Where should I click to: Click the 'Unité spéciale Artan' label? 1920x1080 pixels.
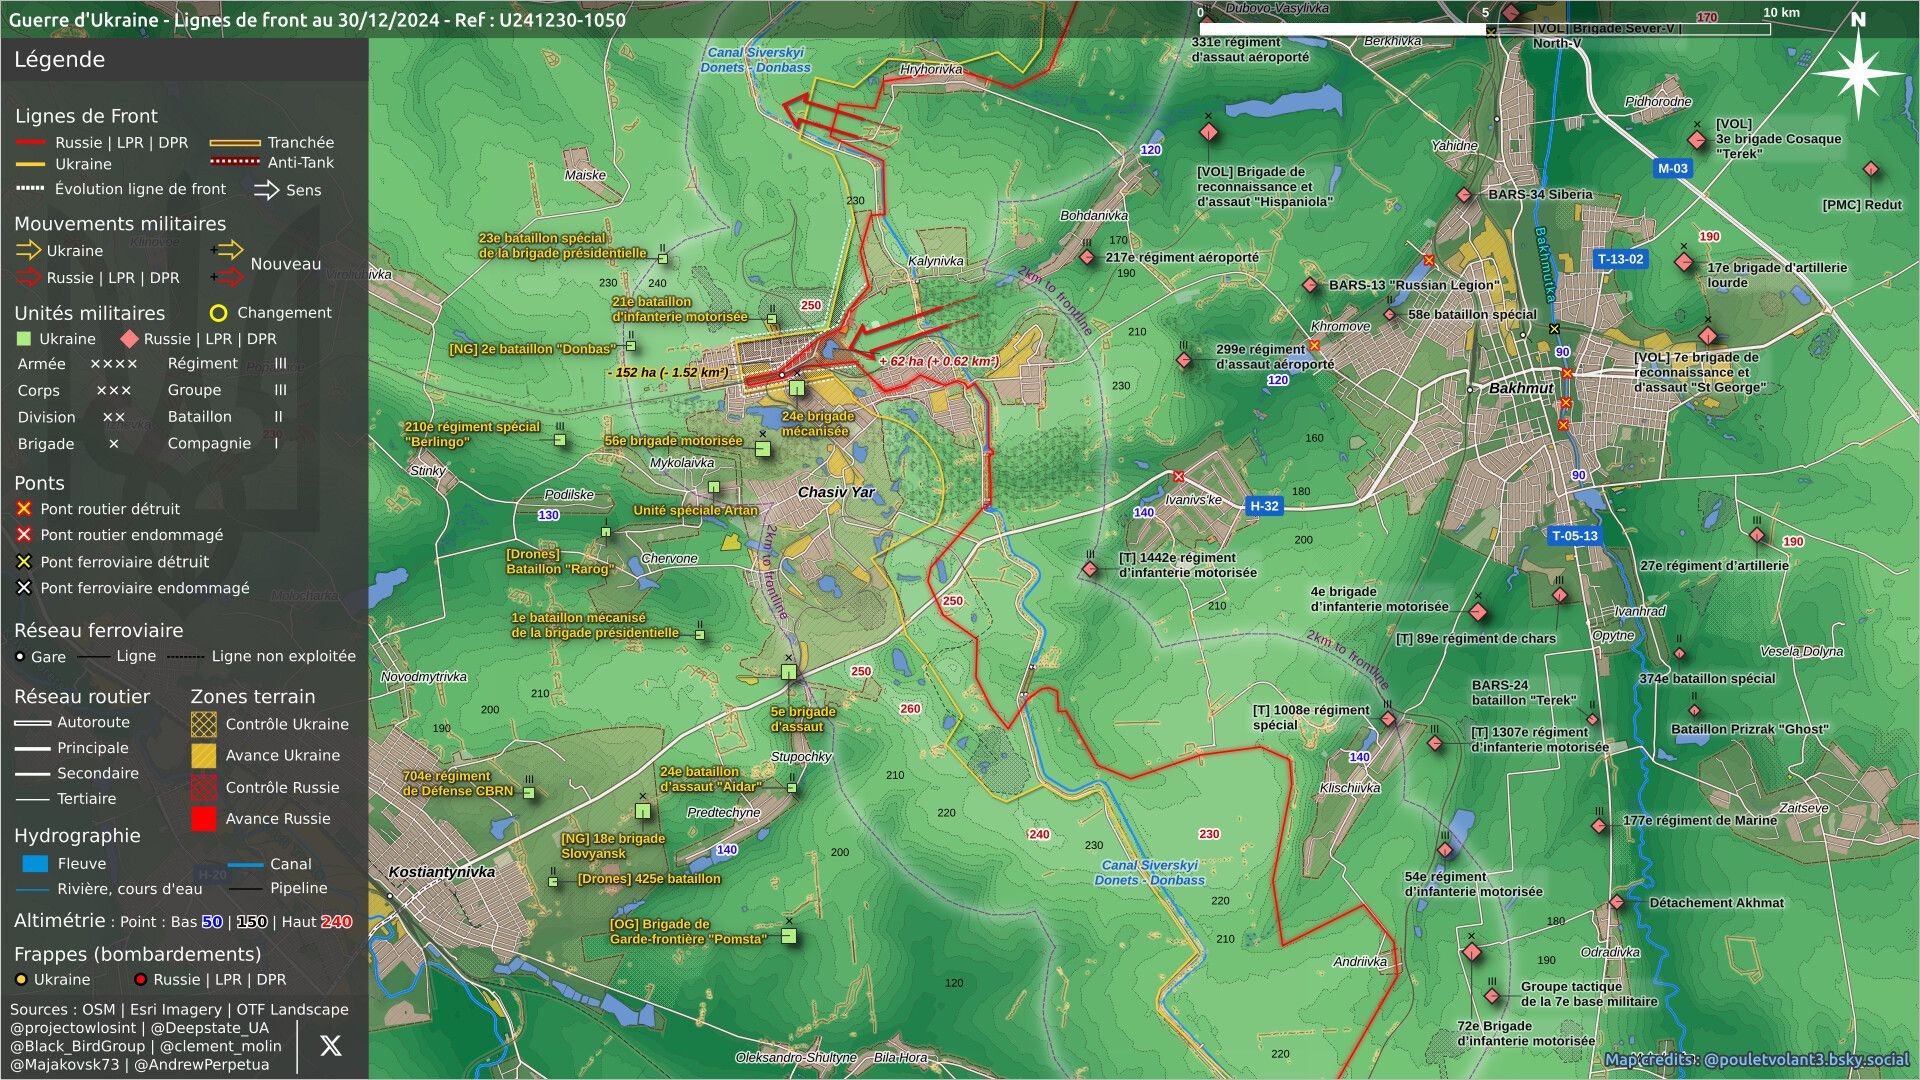click(696, 510)
